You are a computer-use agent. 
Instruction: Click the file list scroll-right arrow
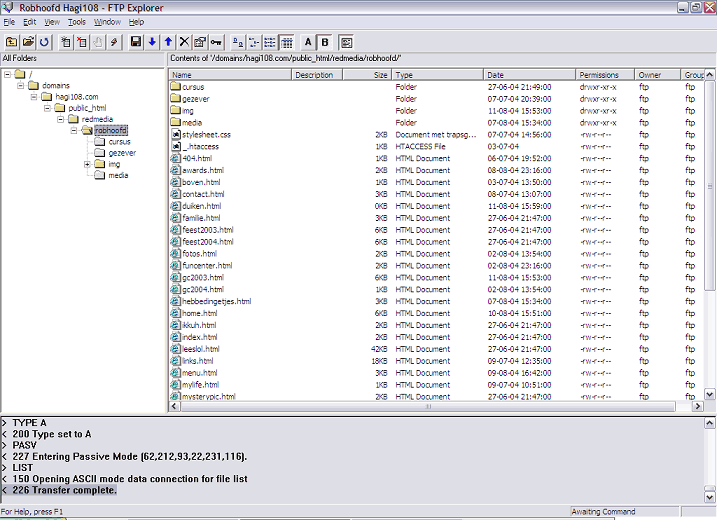click(x=697, y=406)
